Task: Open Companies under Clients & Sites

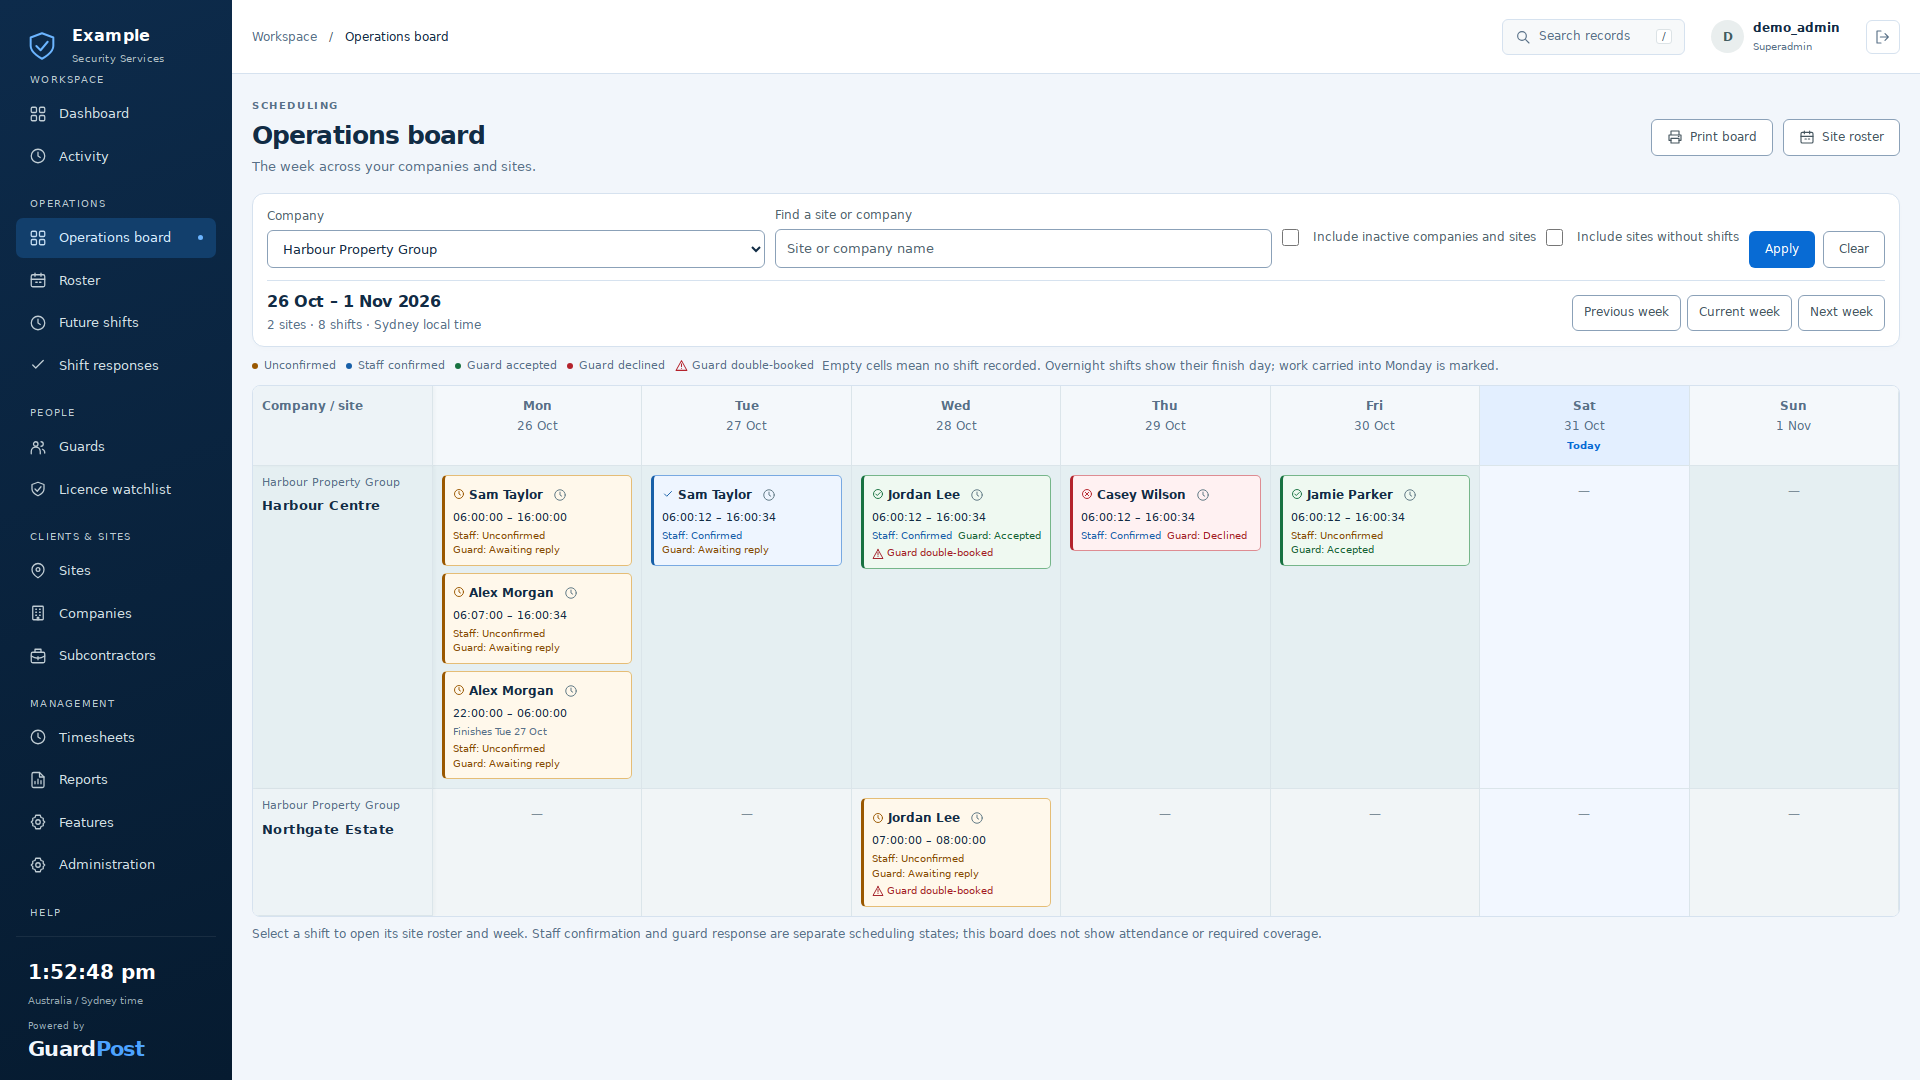Action: (116, 613)
